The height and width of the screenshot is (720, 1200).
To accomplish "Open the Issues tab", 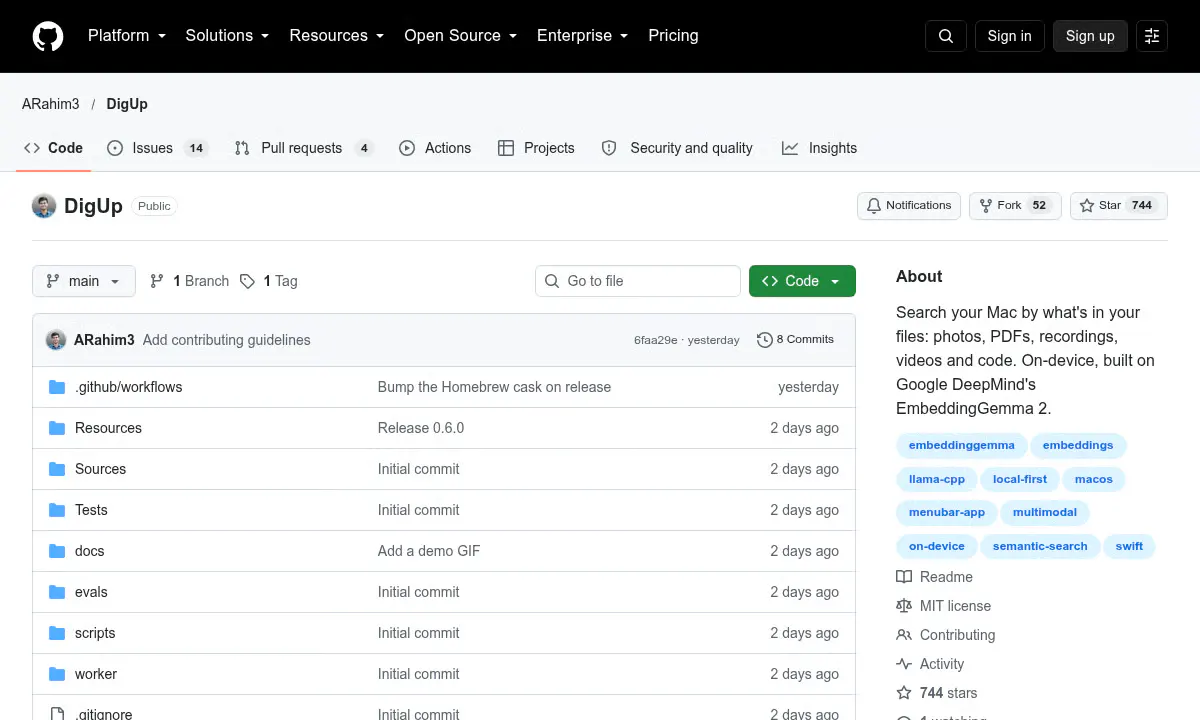I will click(x=156, y=148).
